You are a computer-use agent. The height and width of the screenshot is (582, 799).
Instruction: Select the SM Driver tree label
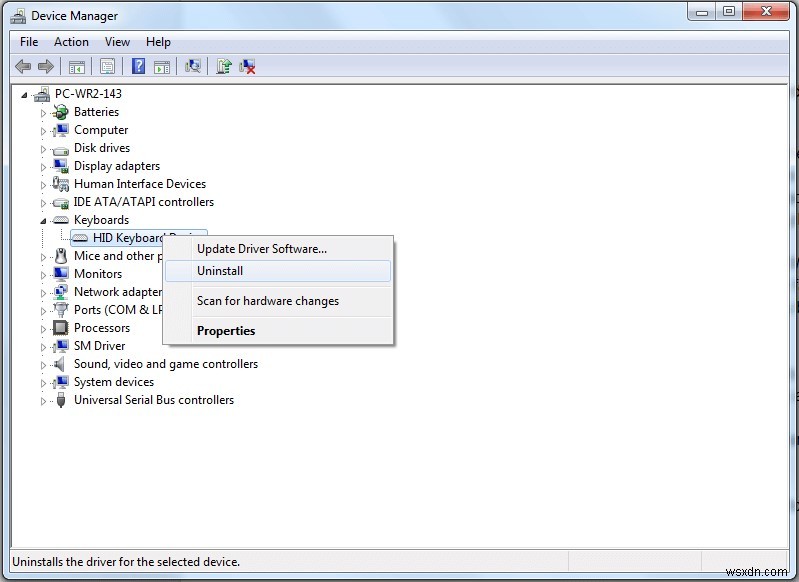point(99,346)
